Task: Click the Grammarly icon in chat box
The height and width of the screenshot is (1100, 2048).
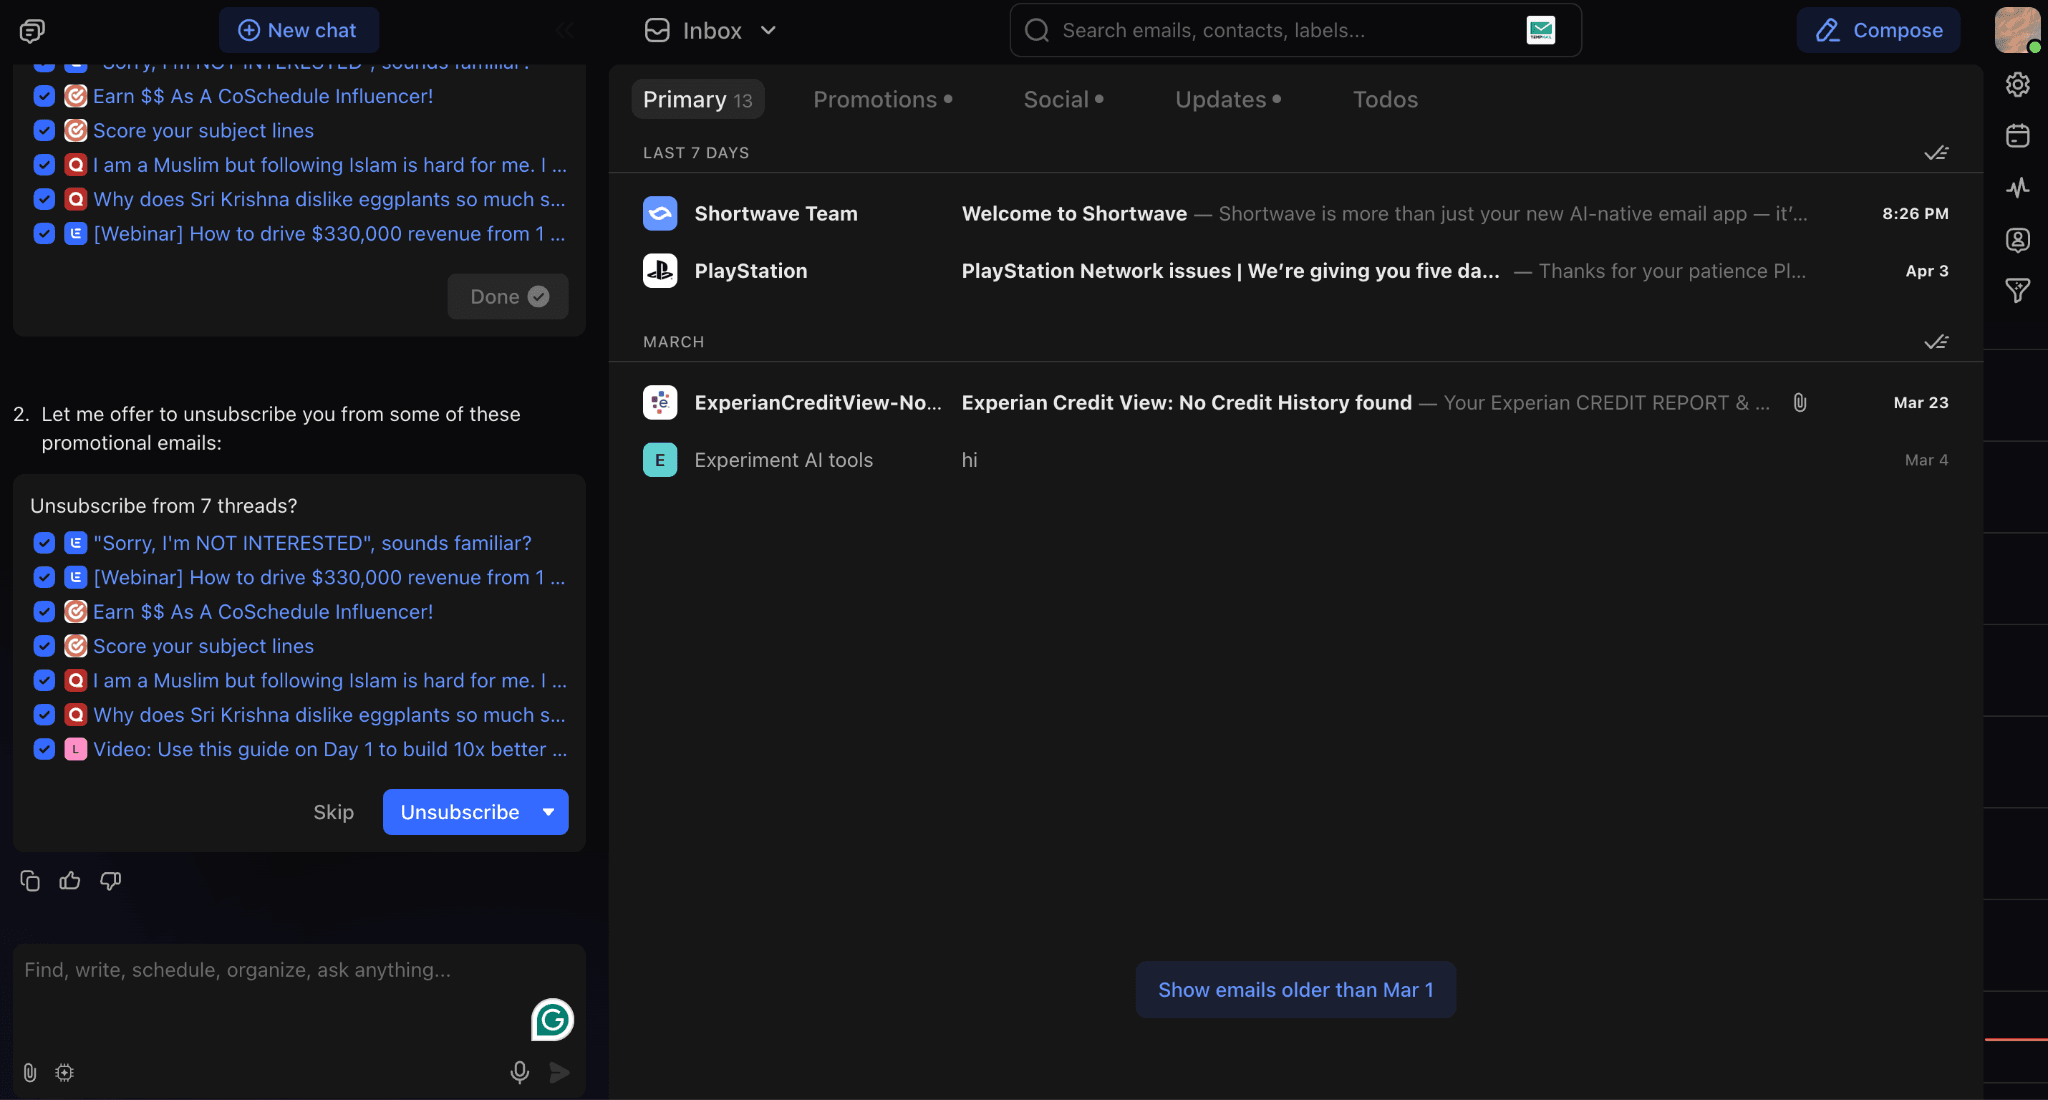Action: tap(552, 1020)
